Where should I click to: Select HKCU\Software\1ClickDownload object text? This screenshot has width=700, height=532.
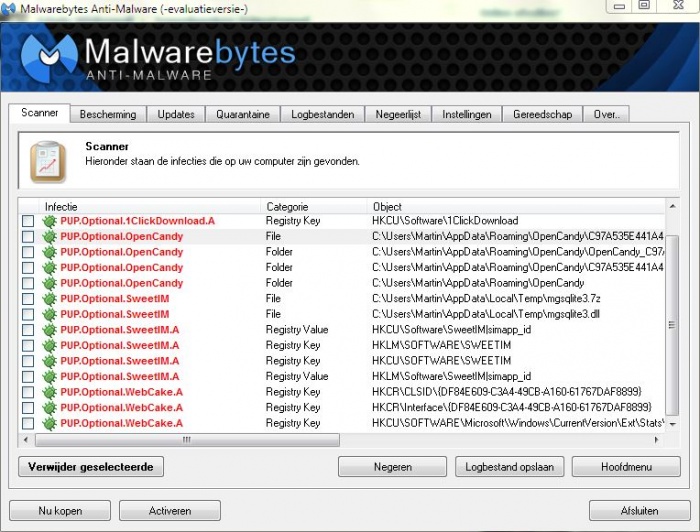coord(445,221)
